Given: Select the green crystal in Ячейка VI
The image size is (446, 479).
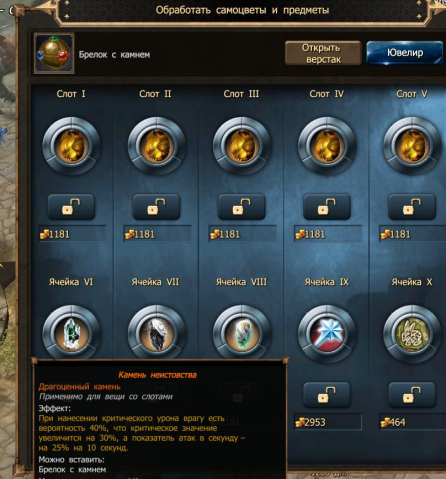Looking at the screenshot, I should pyautogui.click(x=71, y=334).
